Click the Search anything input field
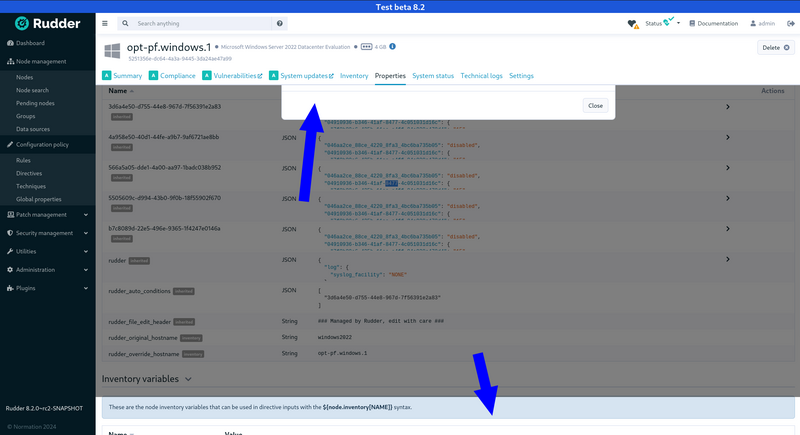Image resolution: width=800 pixels, height=435 pixels. tap(202, 23)
